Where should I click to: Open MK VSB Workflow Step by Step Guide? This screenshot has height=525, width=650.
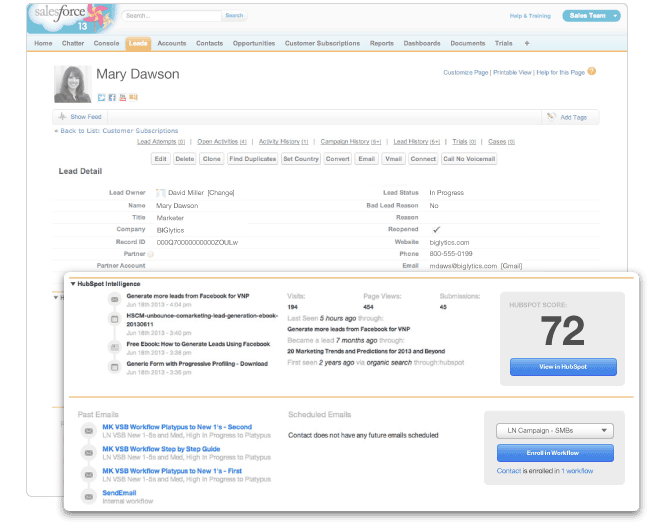coord(161,449)
